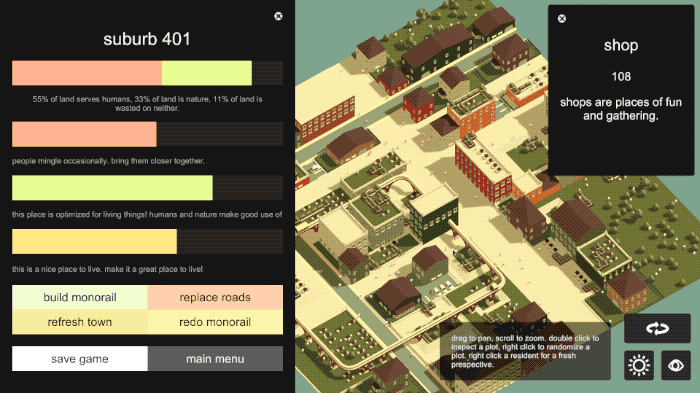Click the people mingle progress bar
700x393 pixels.
point(147,134)
